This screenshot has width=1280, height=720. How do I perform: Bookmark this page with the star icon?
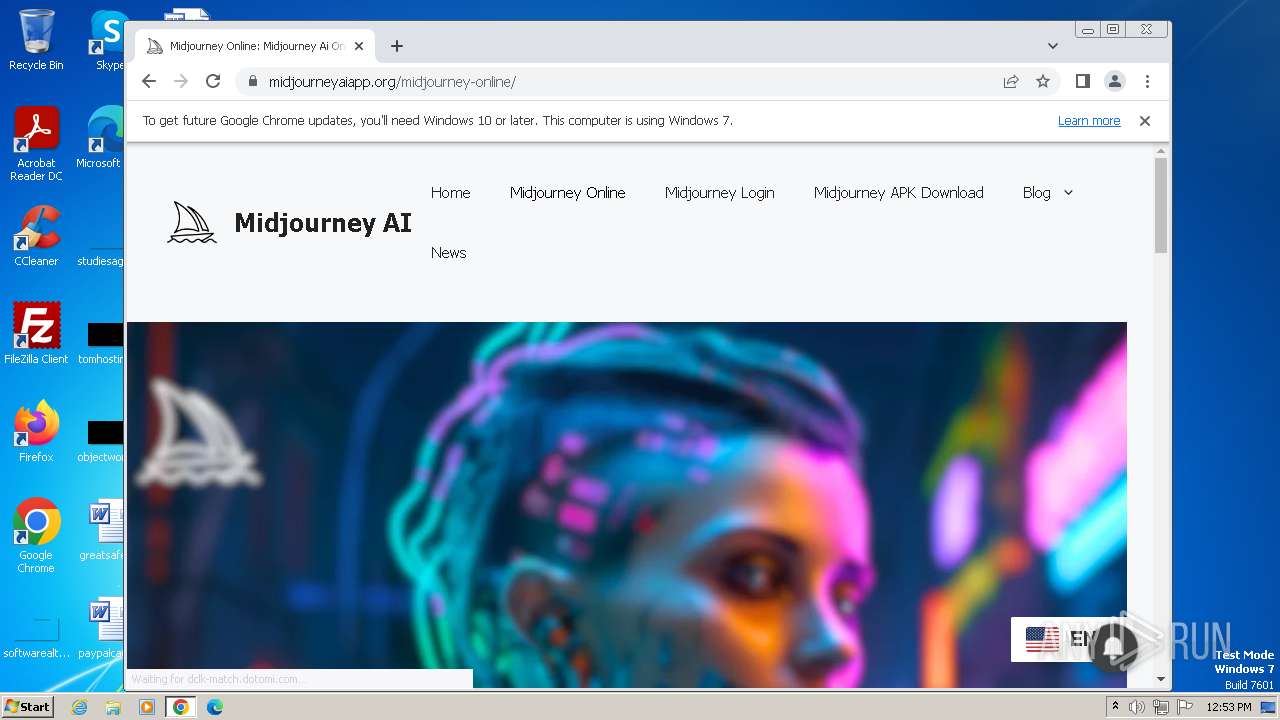click(x=1043, y=82)
